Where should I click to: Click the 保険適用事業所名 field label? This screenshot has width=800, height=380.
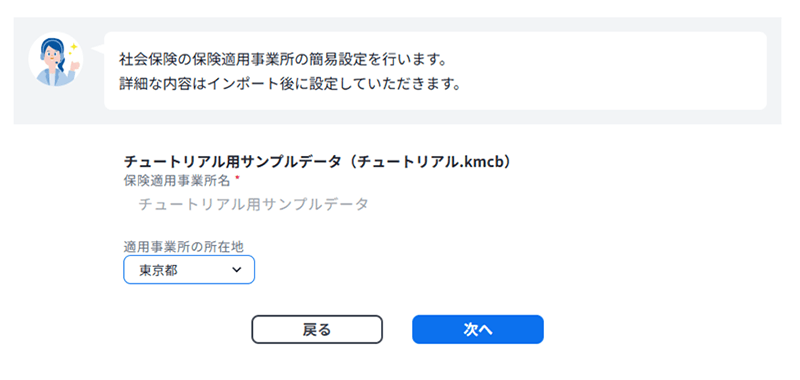point(178,180)
